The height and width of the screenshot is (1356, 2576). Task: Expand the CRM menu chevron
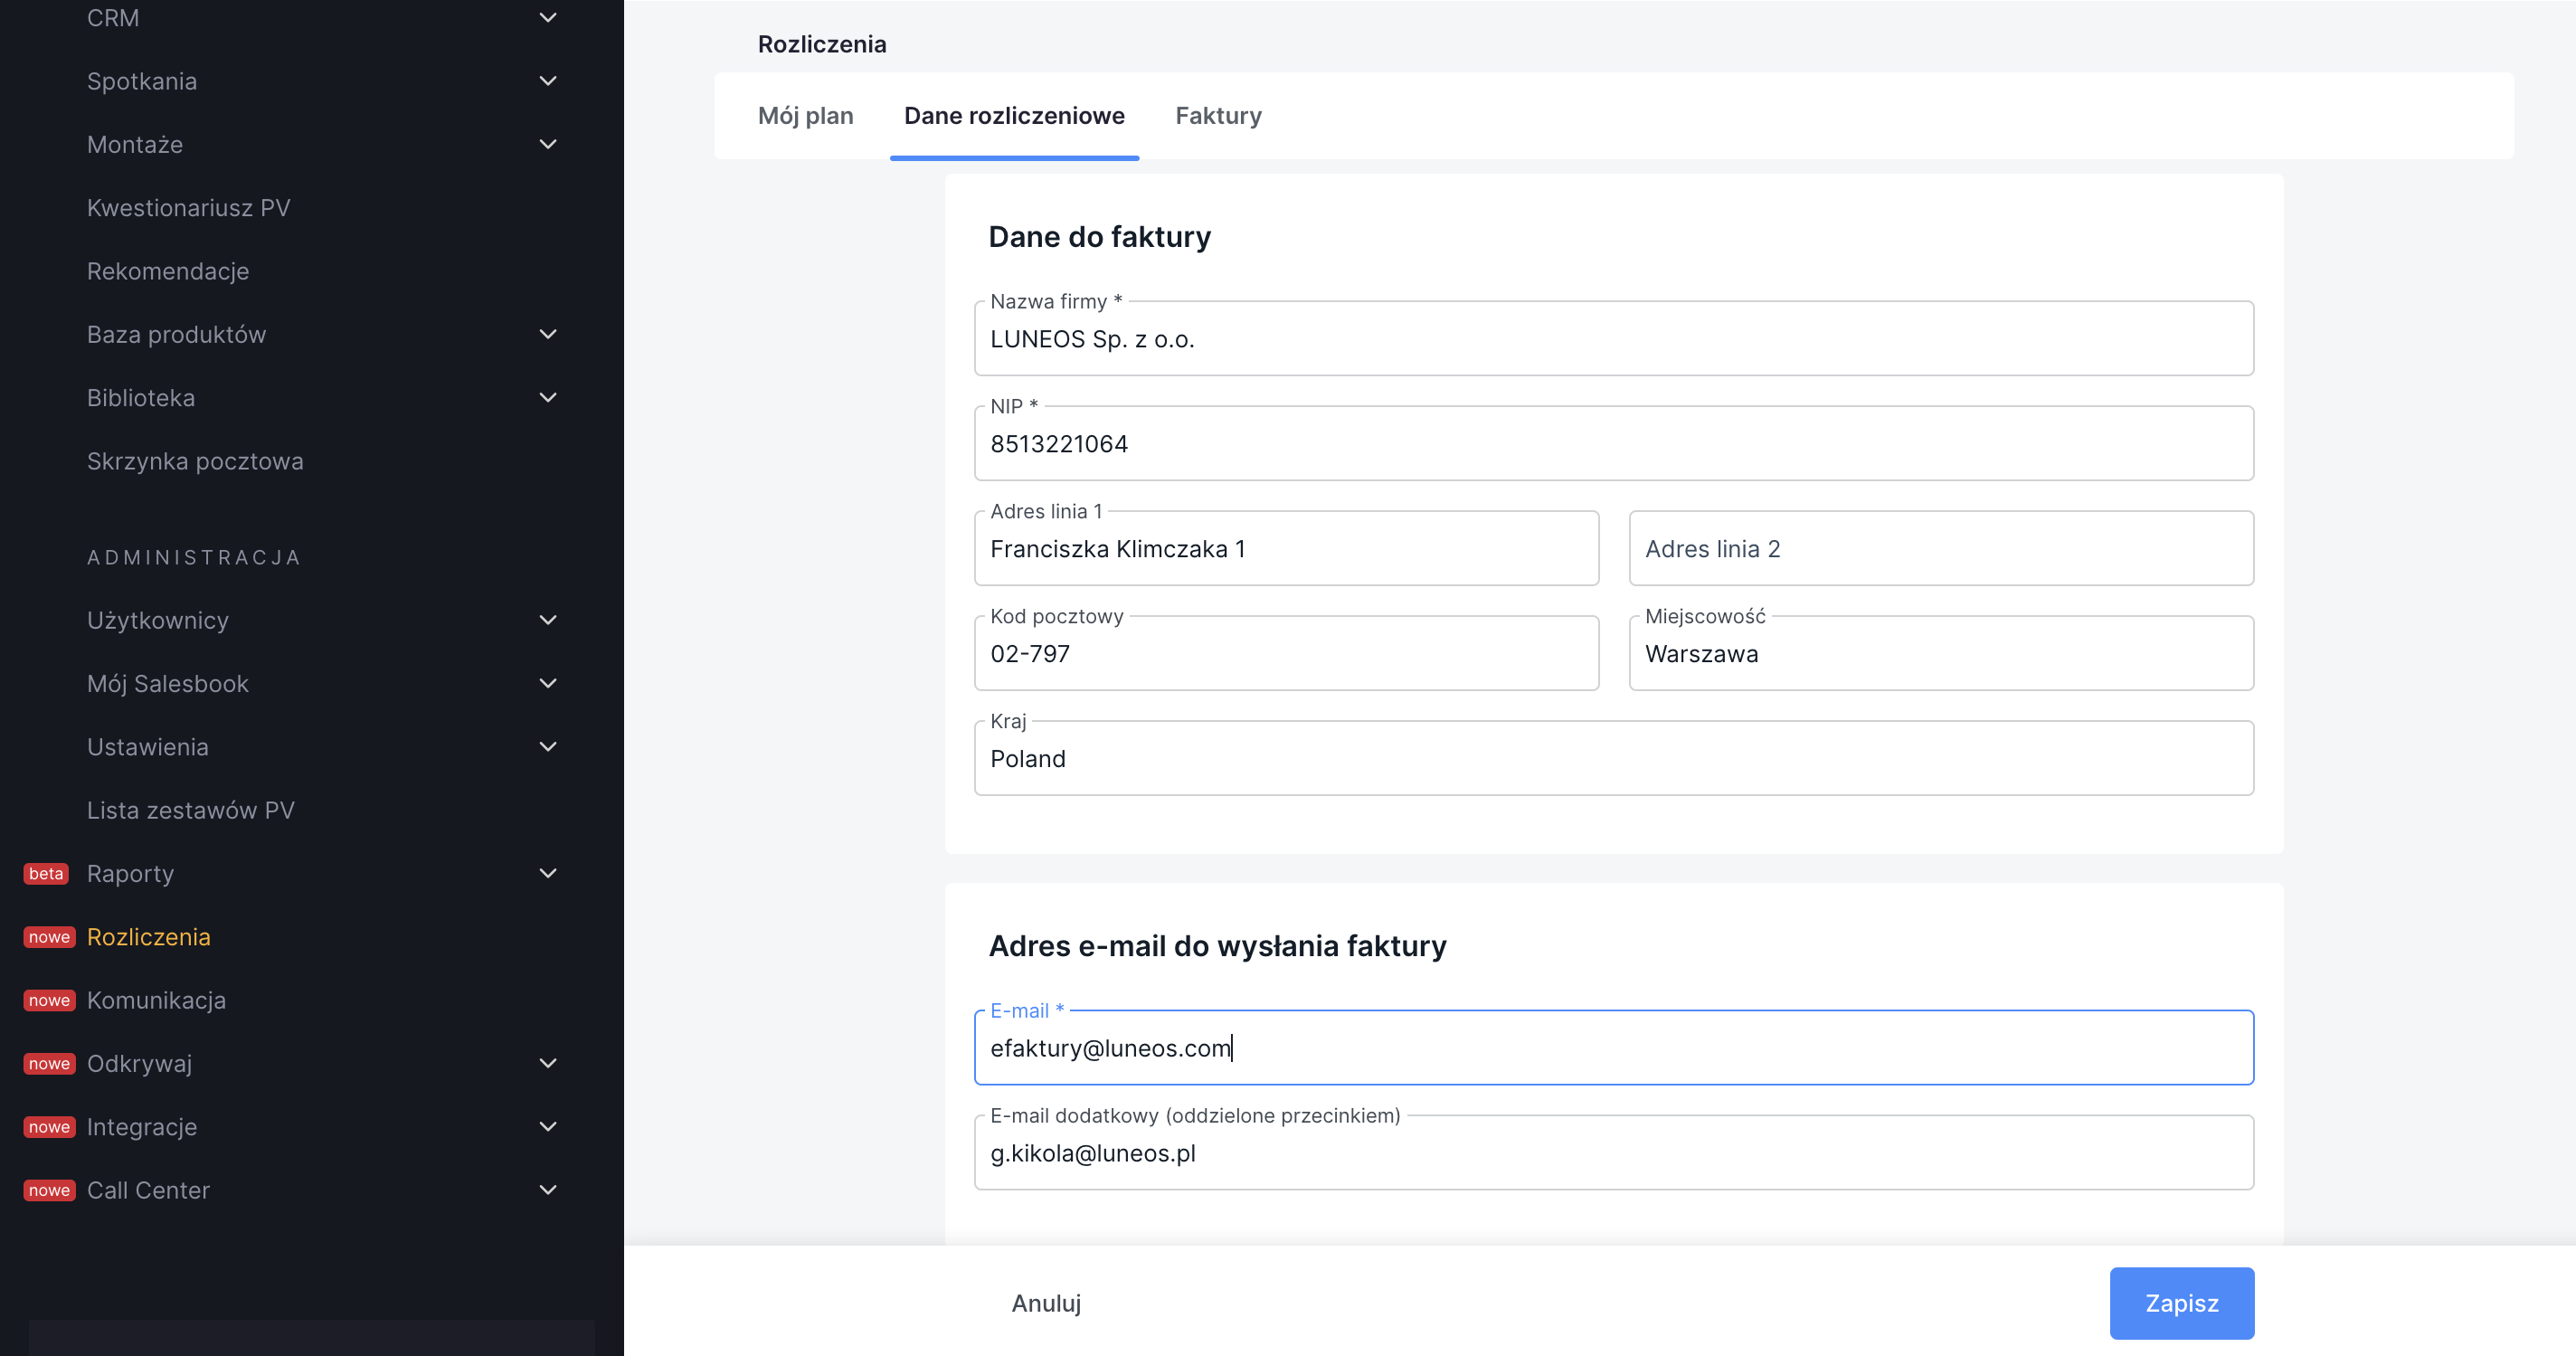pos(547,18)
